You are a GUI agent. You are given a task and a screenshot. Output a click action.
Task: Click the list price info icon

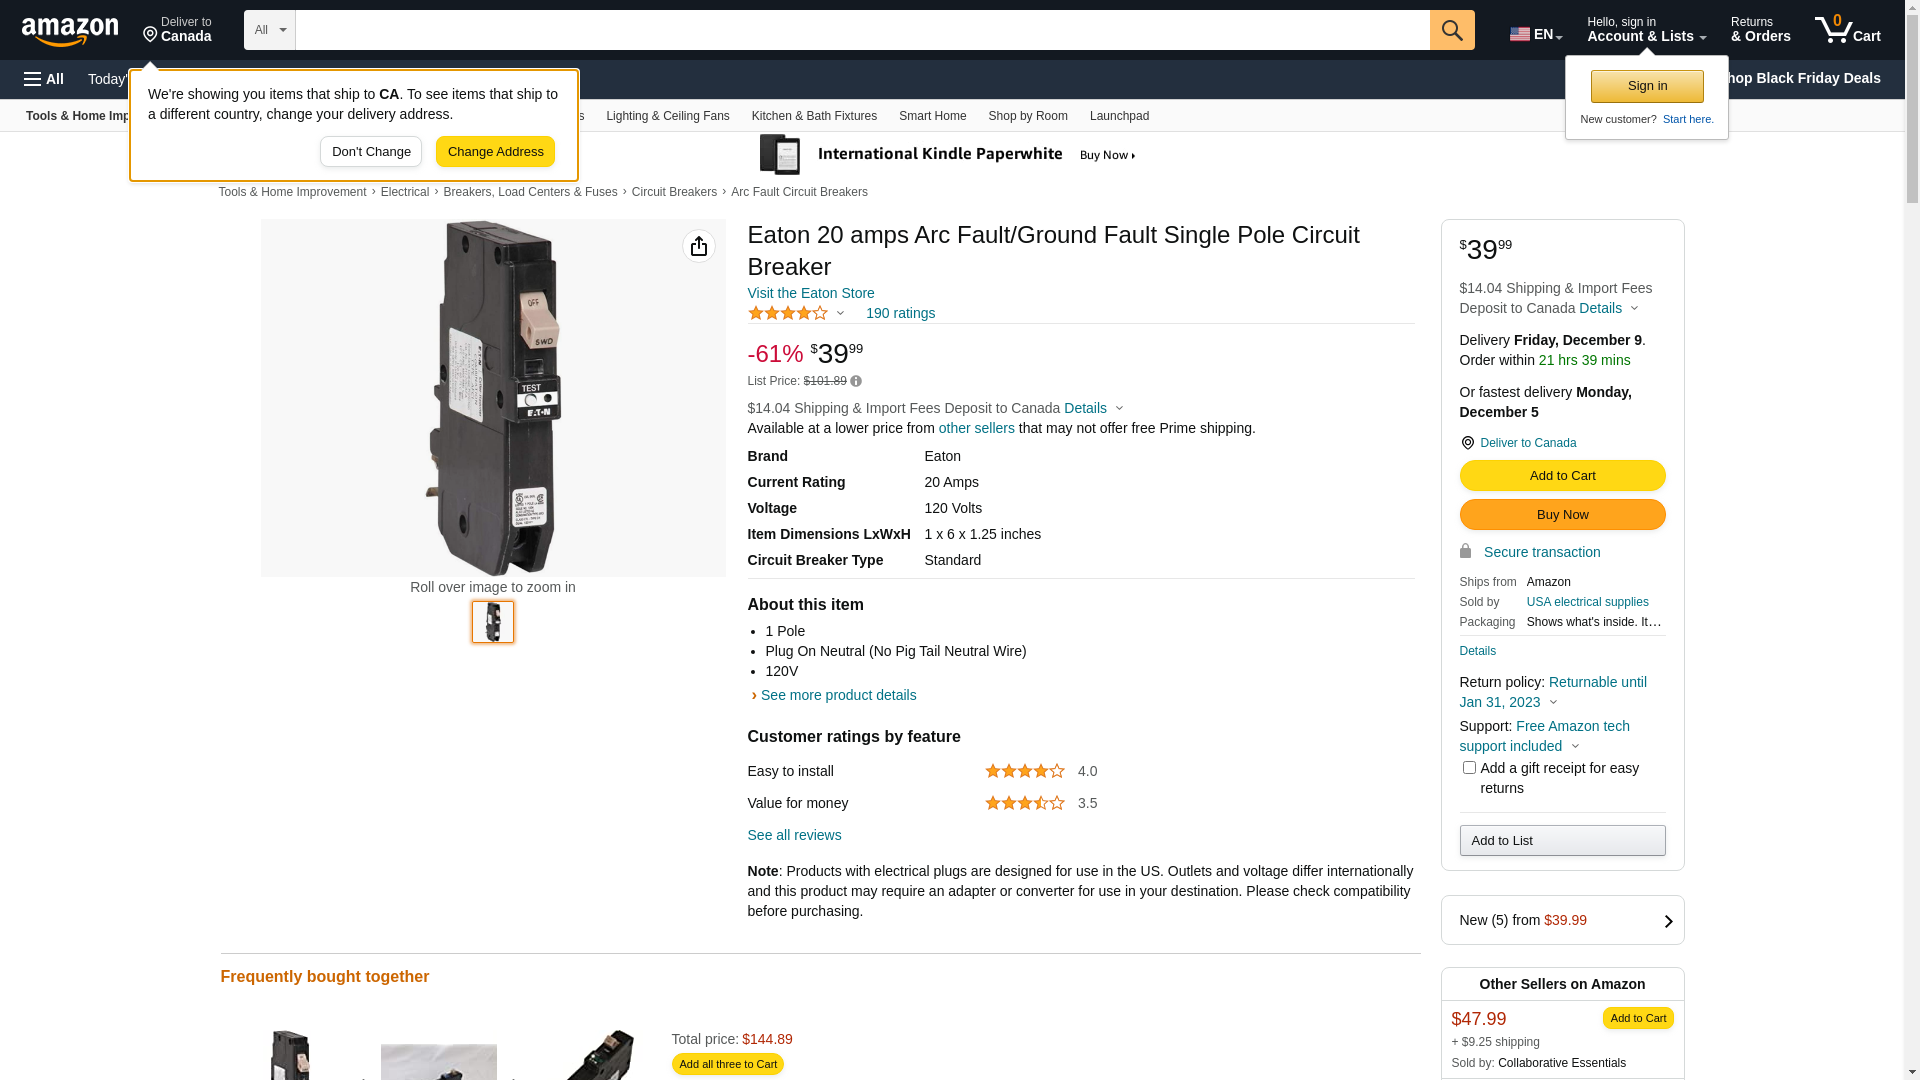tap(856, 381)
